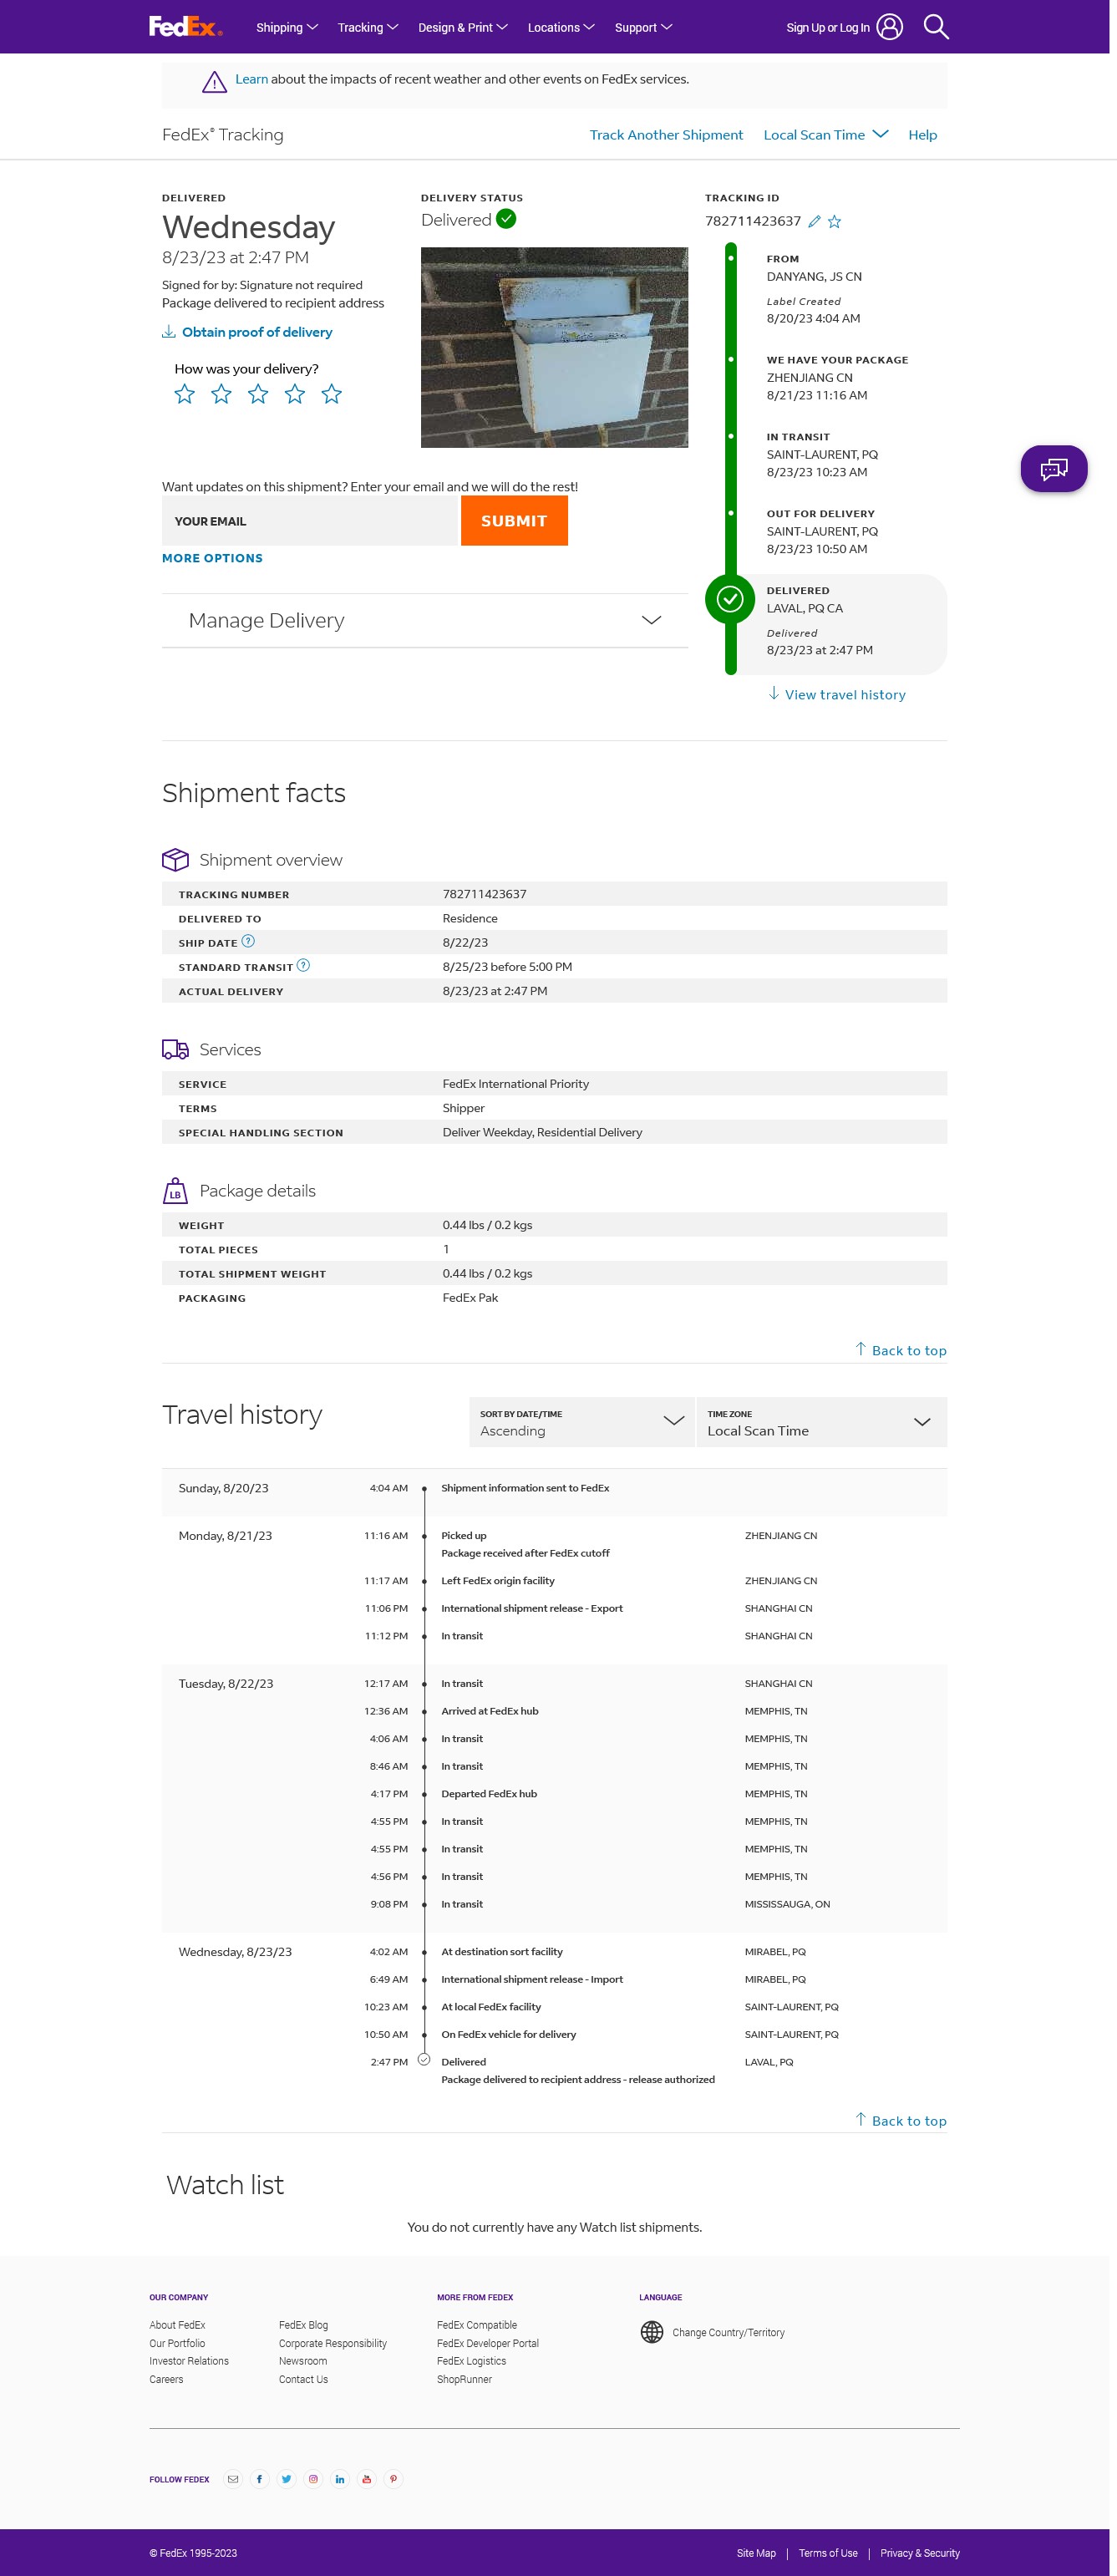This screenshot has height=2576, width=1117.
Task: Click the Package details weight icon
Action: click(x=175, y=1190)
